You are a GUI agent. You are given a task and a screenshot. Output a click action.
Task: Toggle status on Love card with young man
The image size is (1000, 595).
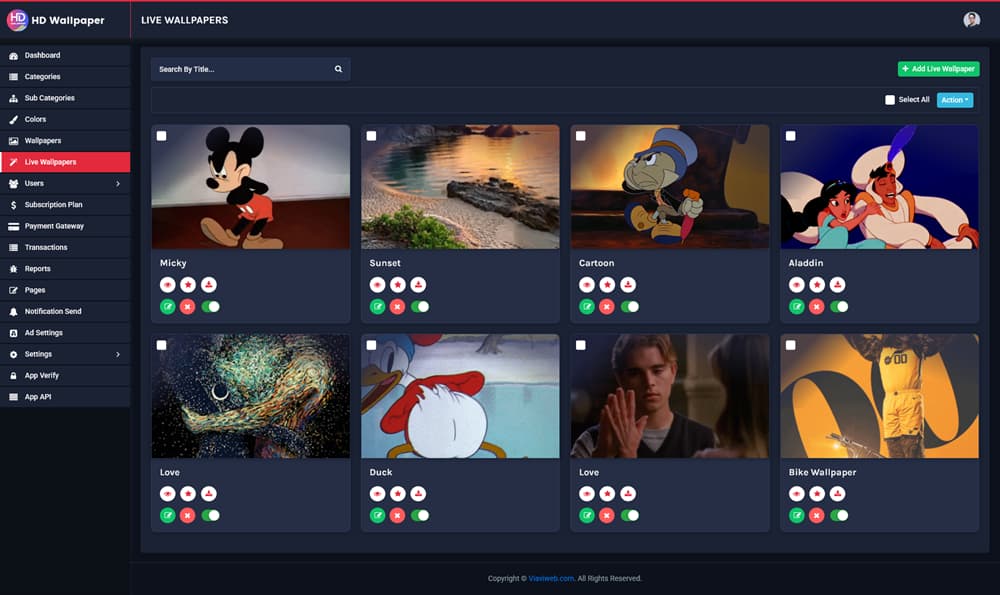pos(629,515)
